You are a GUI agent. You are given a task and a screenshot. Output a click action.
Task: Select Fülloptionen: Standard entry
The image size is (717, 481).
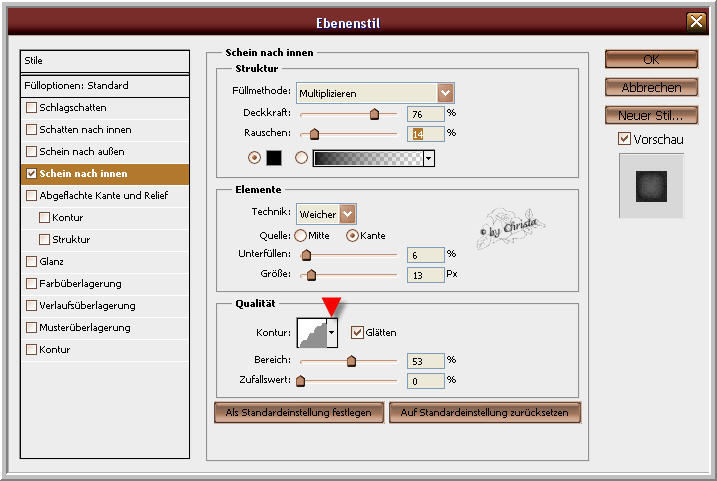click(x=105, y=86)
